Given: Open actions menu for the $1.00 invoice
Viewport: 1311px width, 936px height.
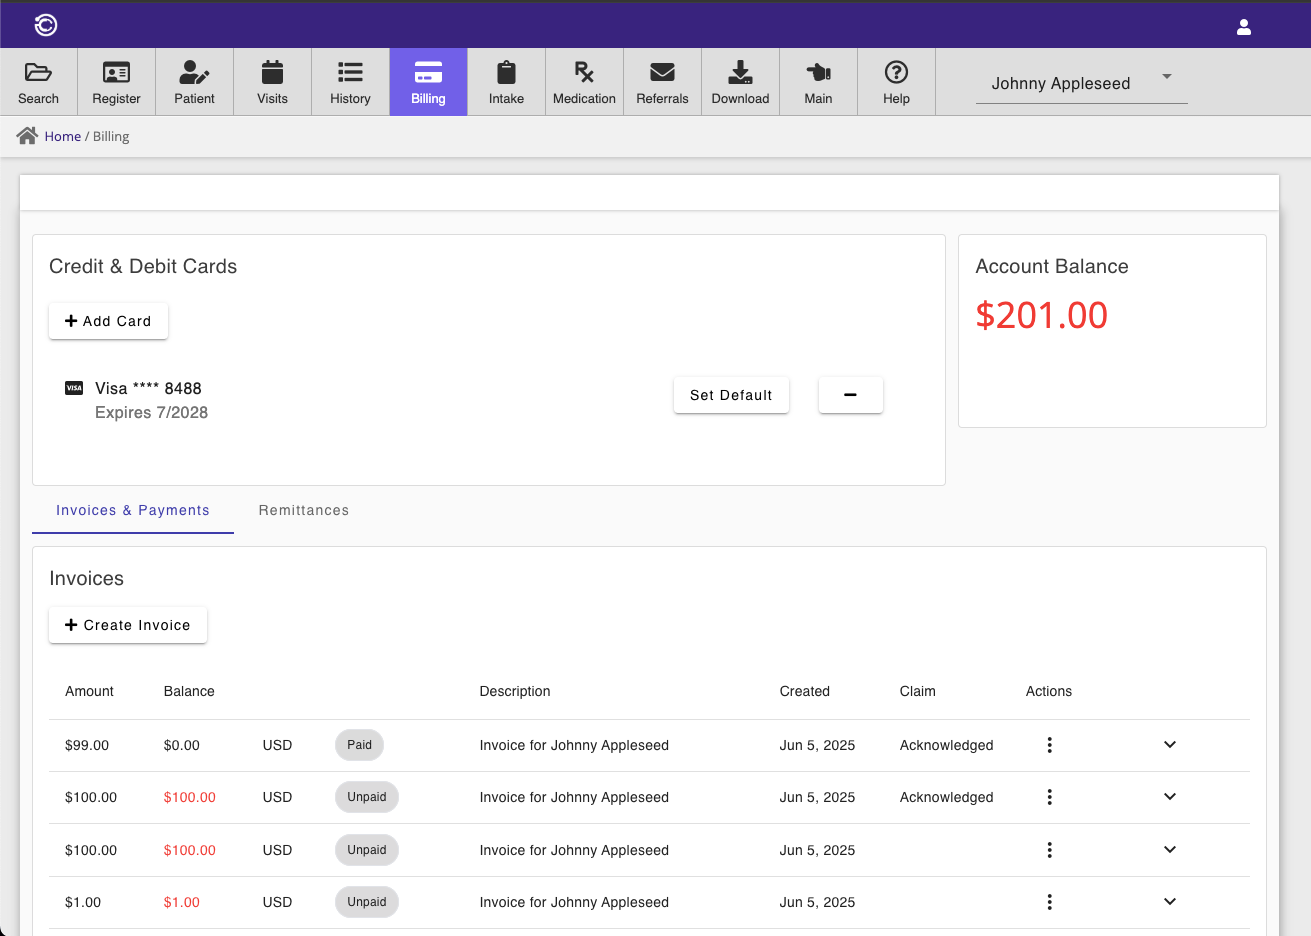Looking at the screenshot, I should coord(1049,901).
